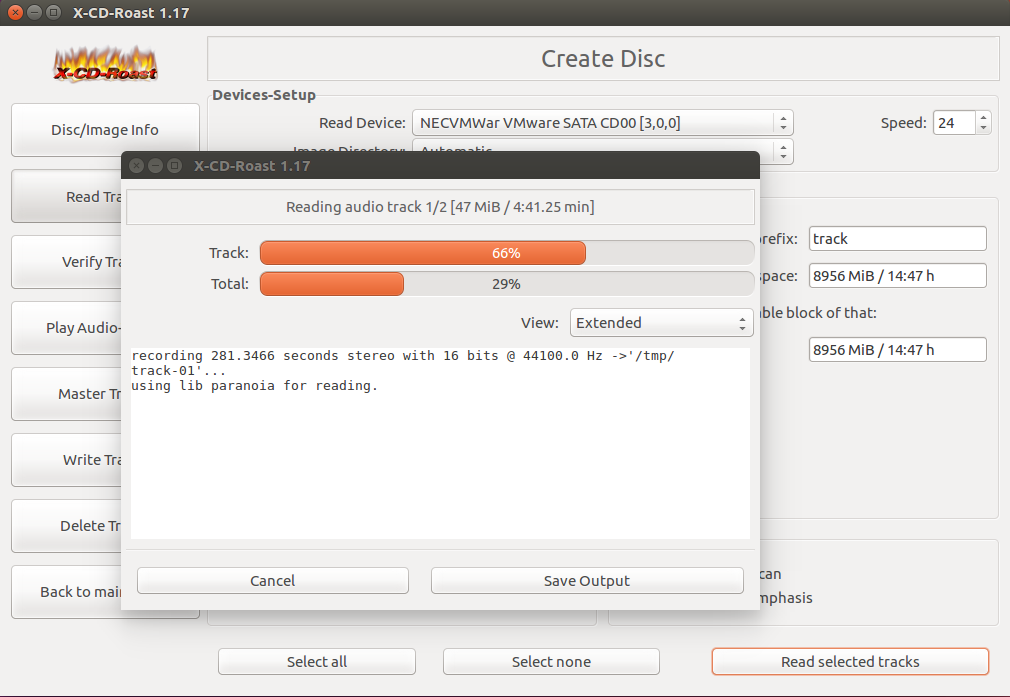Click the recording output log text area
Image resolution: width=1010 pixels, height=697 pixels.
coord(440,443)
